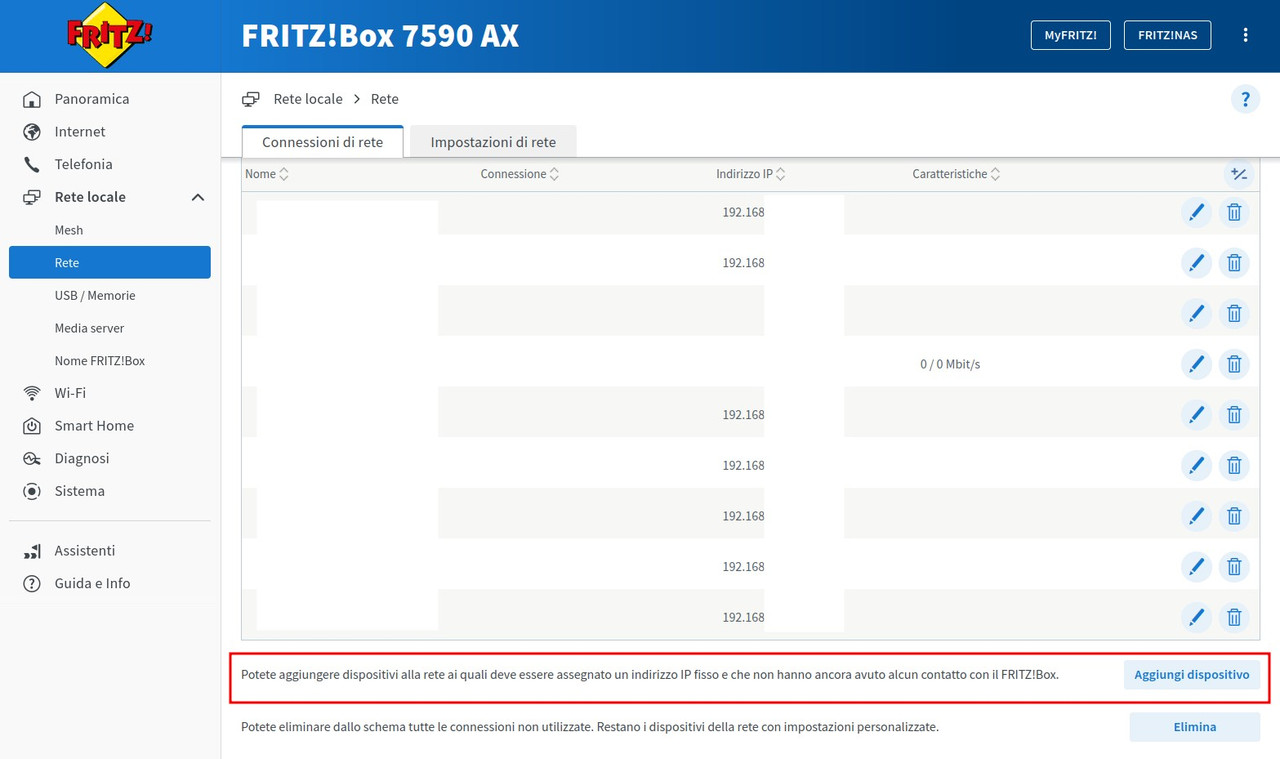Delete the device in the fifth table row

(x=1234, y=415)
